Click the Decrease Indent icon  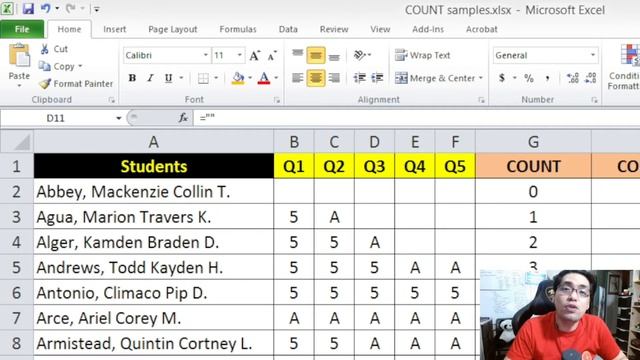[x=360, y=78]
